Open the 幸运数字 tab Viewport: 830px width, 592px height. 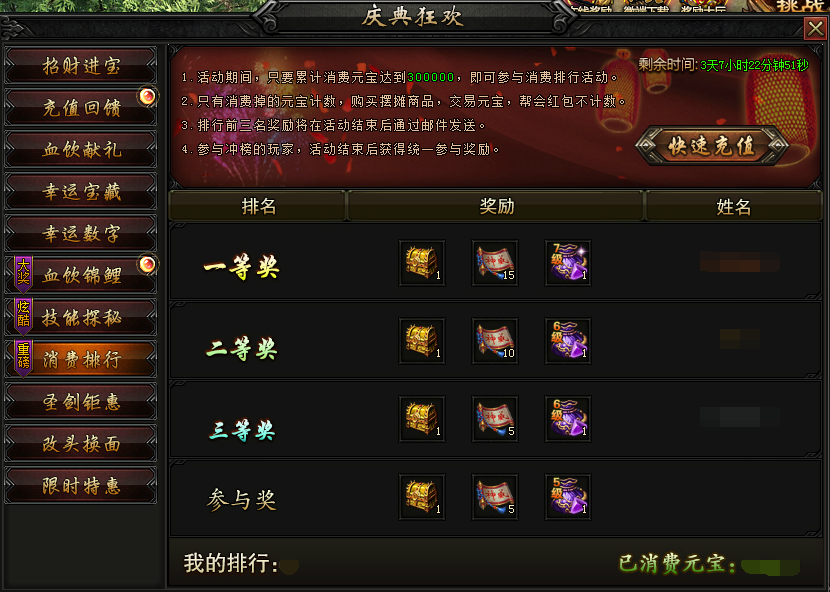pos(81,234)
